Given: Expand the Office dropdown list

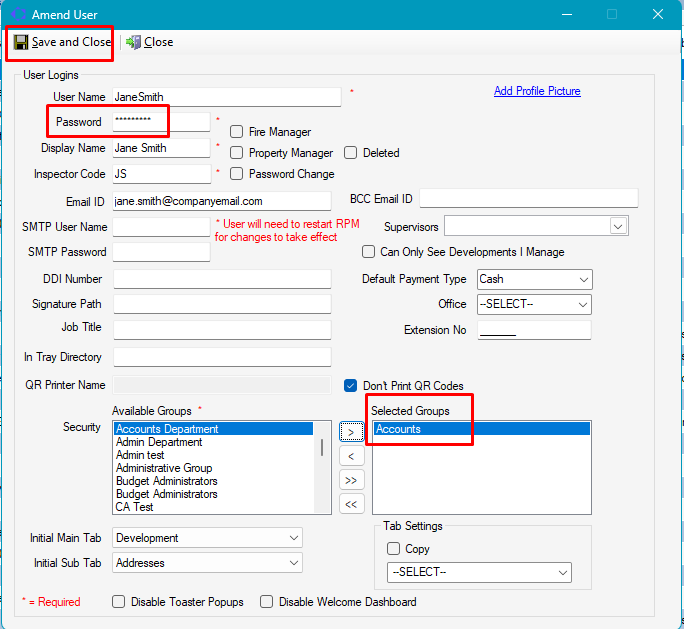Looking at the screenshot, I should tap(584, 304).
